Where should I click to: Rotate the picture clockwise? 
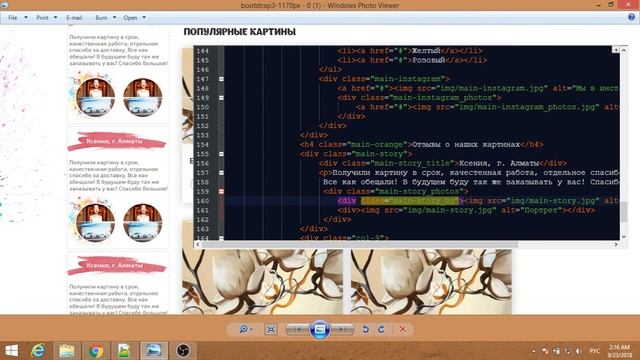tap(381, 329)
